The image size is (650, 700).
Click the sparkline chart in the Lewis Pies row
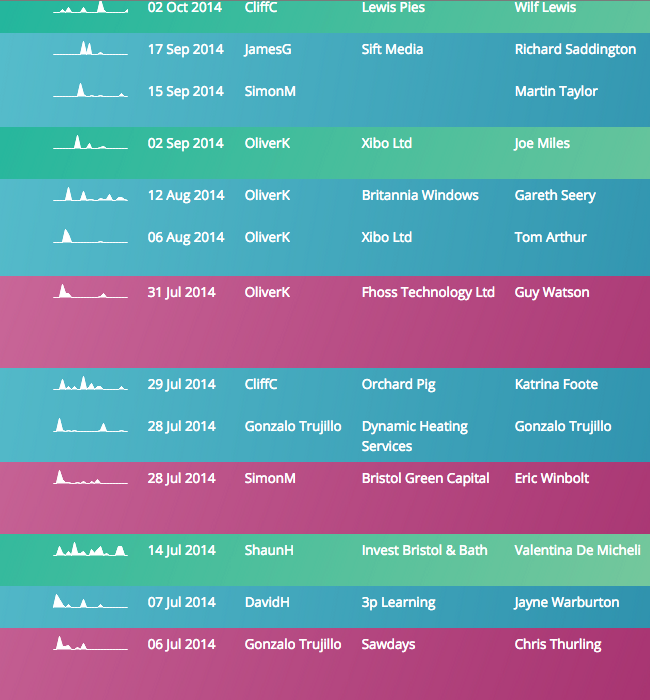90,7
